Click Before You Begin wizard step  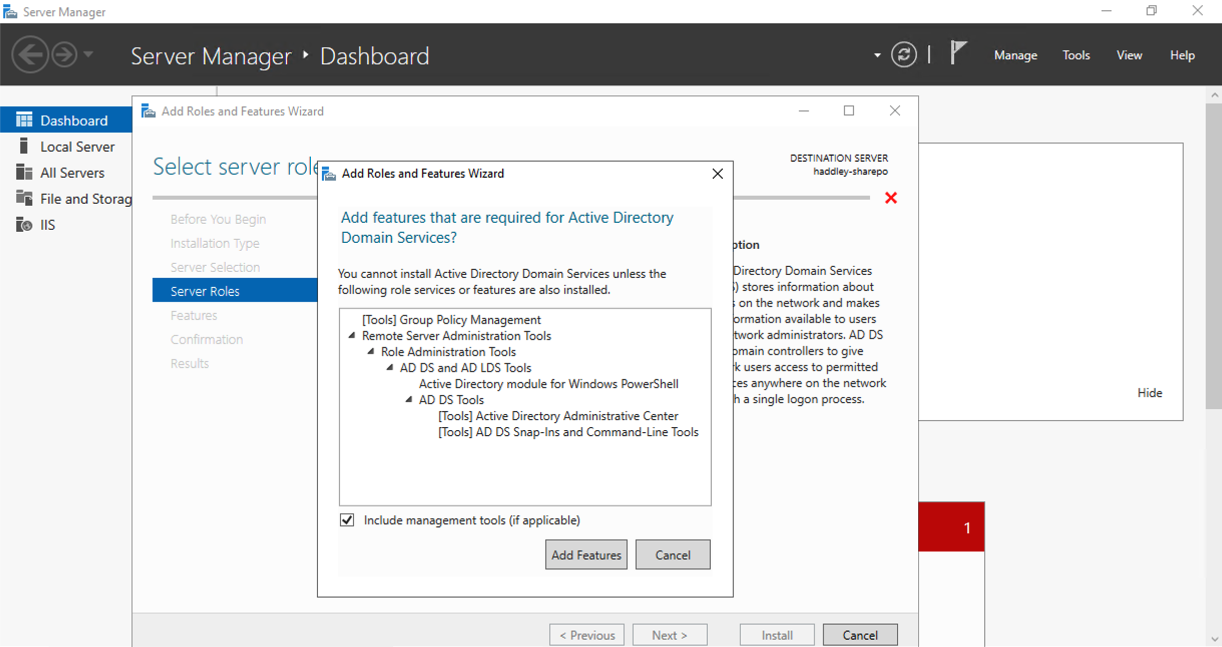click(x=218, y=219)
